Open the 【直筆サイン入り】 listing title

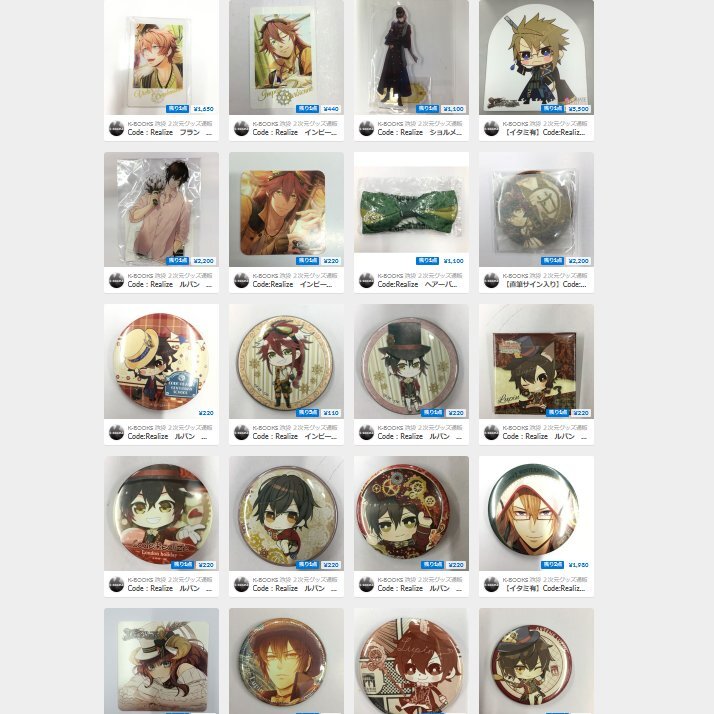(x=546, y=285)
